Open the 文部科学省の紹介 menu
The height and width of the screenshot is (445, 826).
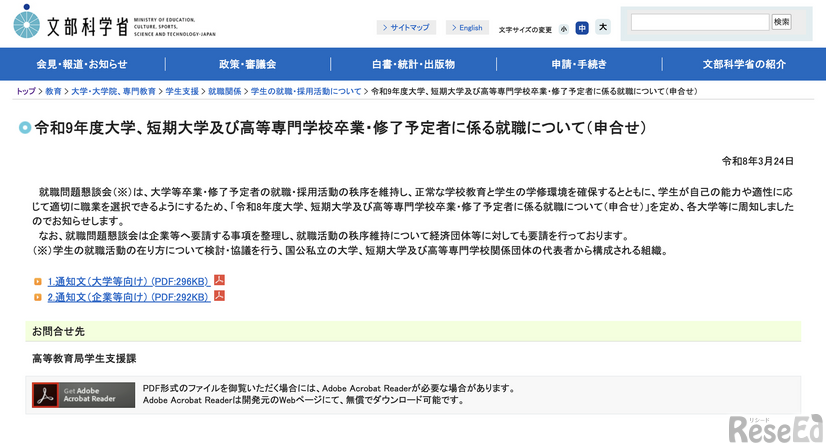[744, 64]
